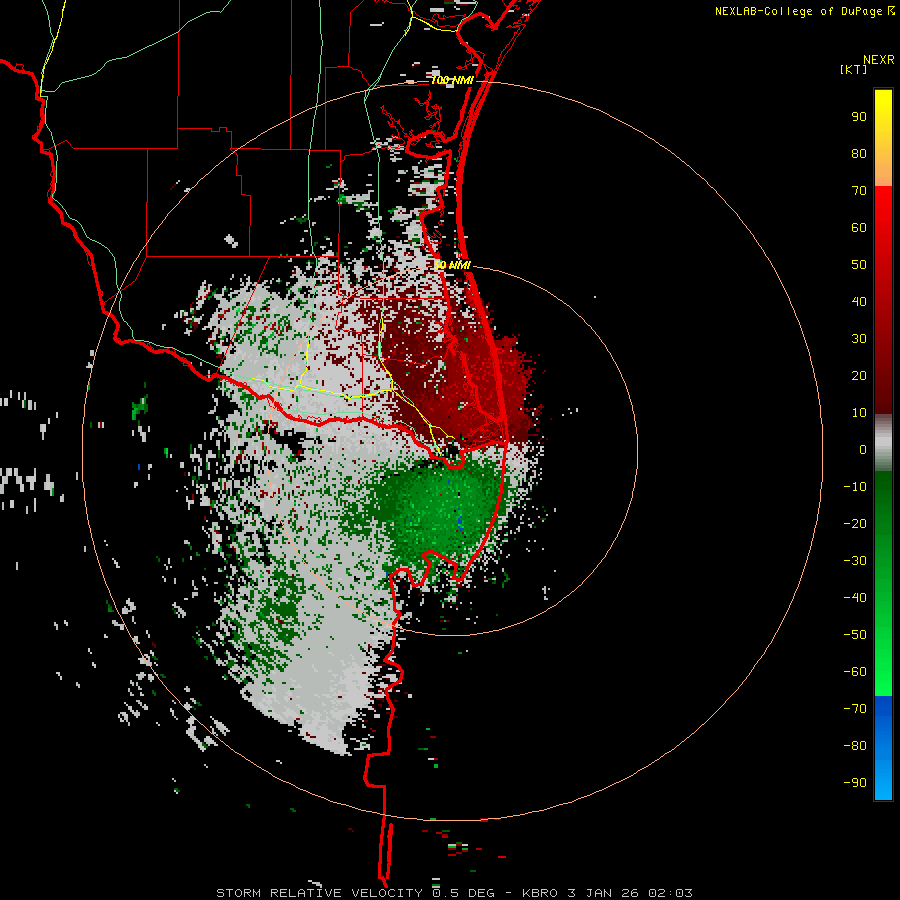Image resolution: width=900 pixels, height=900 pixels.
Task: Click the positive 10 scale label
Action: (x=859, y=413)
